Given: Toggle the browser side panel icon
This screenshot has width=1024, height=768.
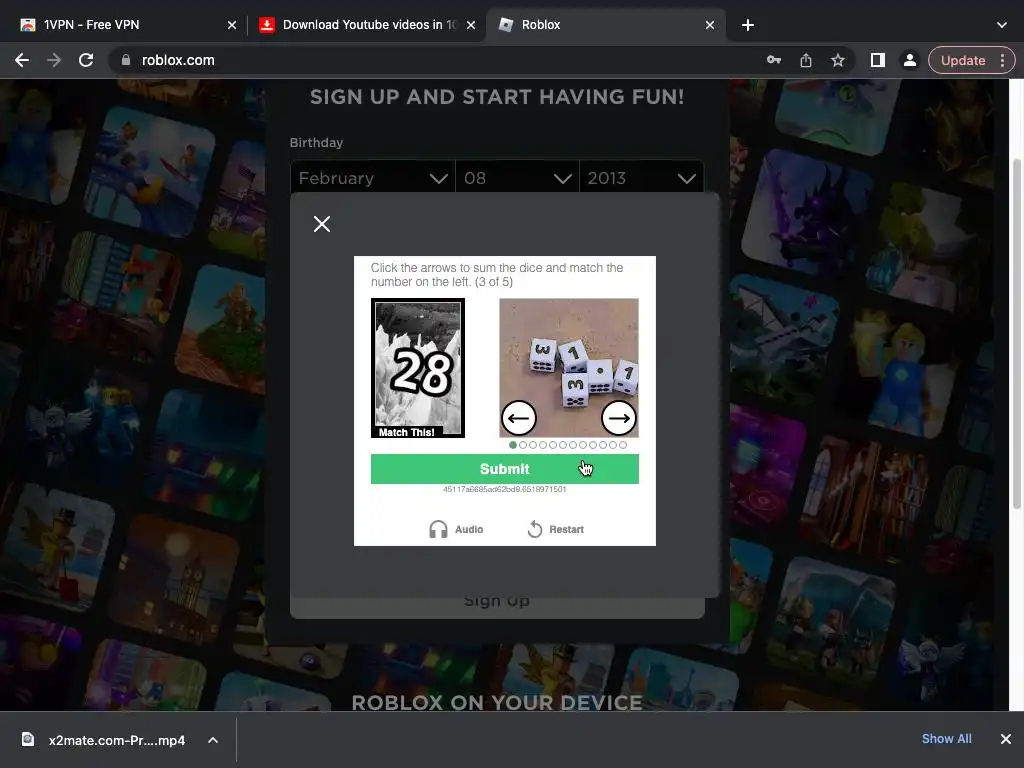Looking at the screenshot, I should click(x=878, y=60).
